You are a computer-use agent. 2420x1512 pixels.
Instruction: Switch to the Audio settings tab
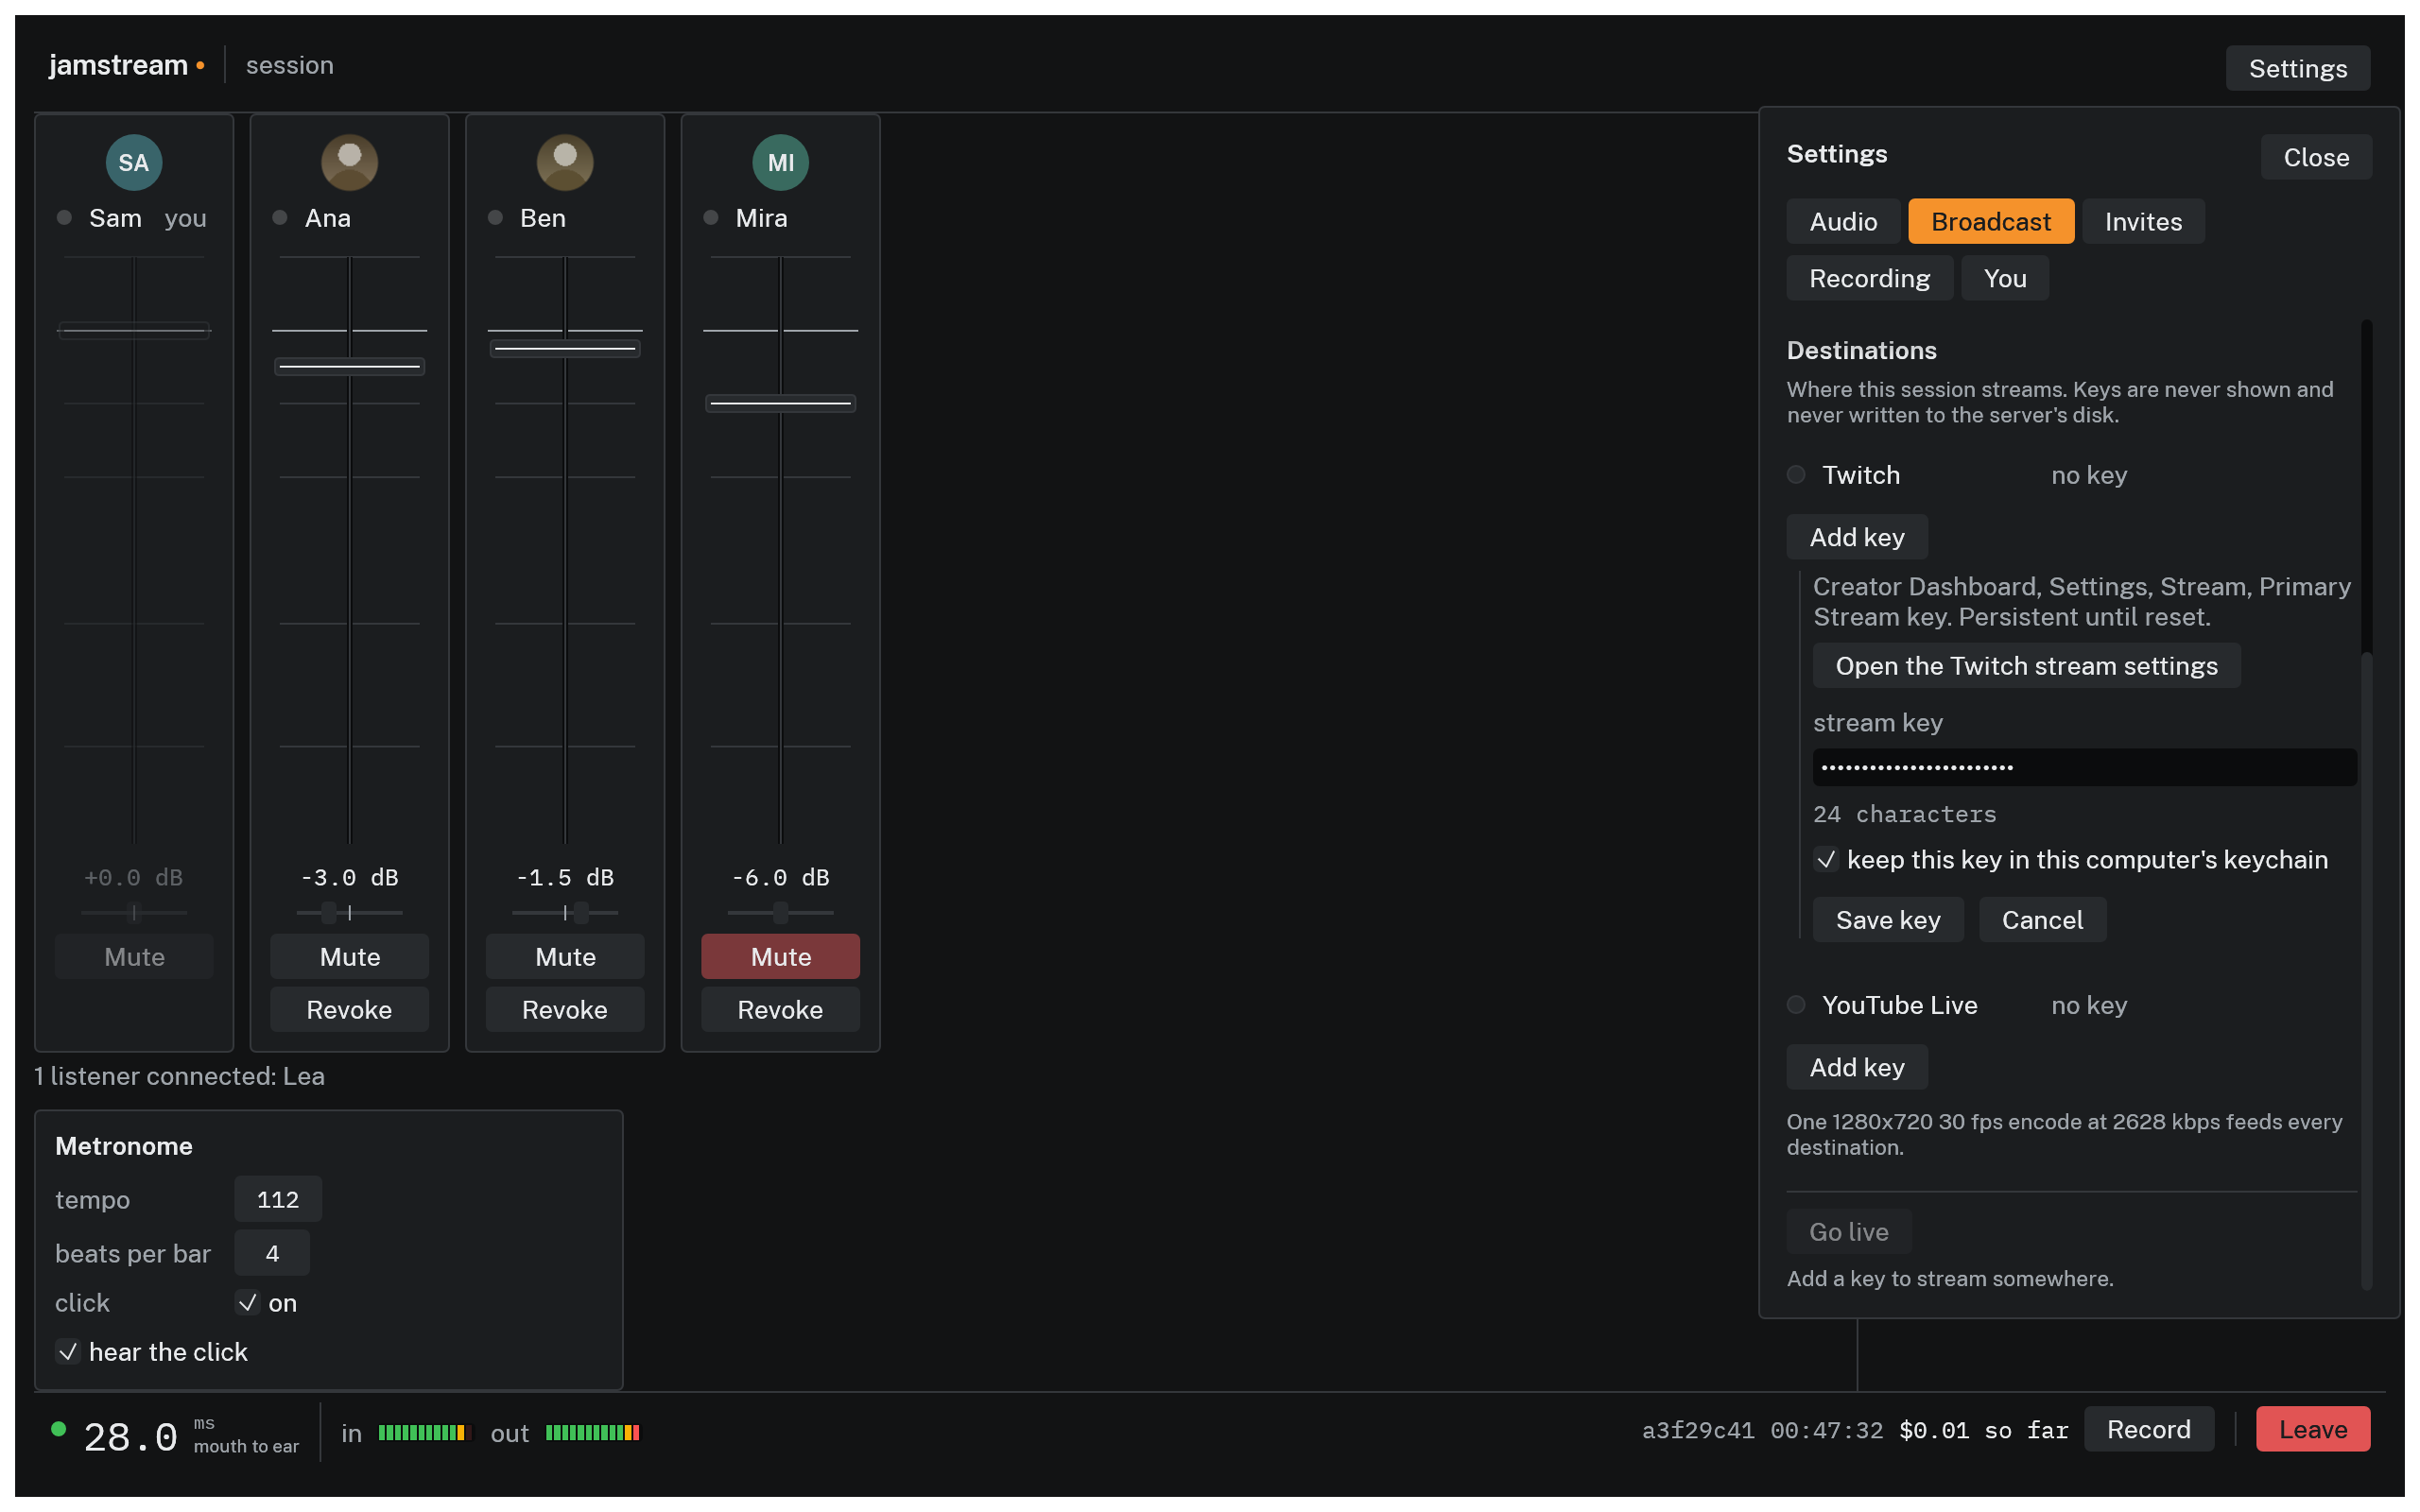[1843, 221]
